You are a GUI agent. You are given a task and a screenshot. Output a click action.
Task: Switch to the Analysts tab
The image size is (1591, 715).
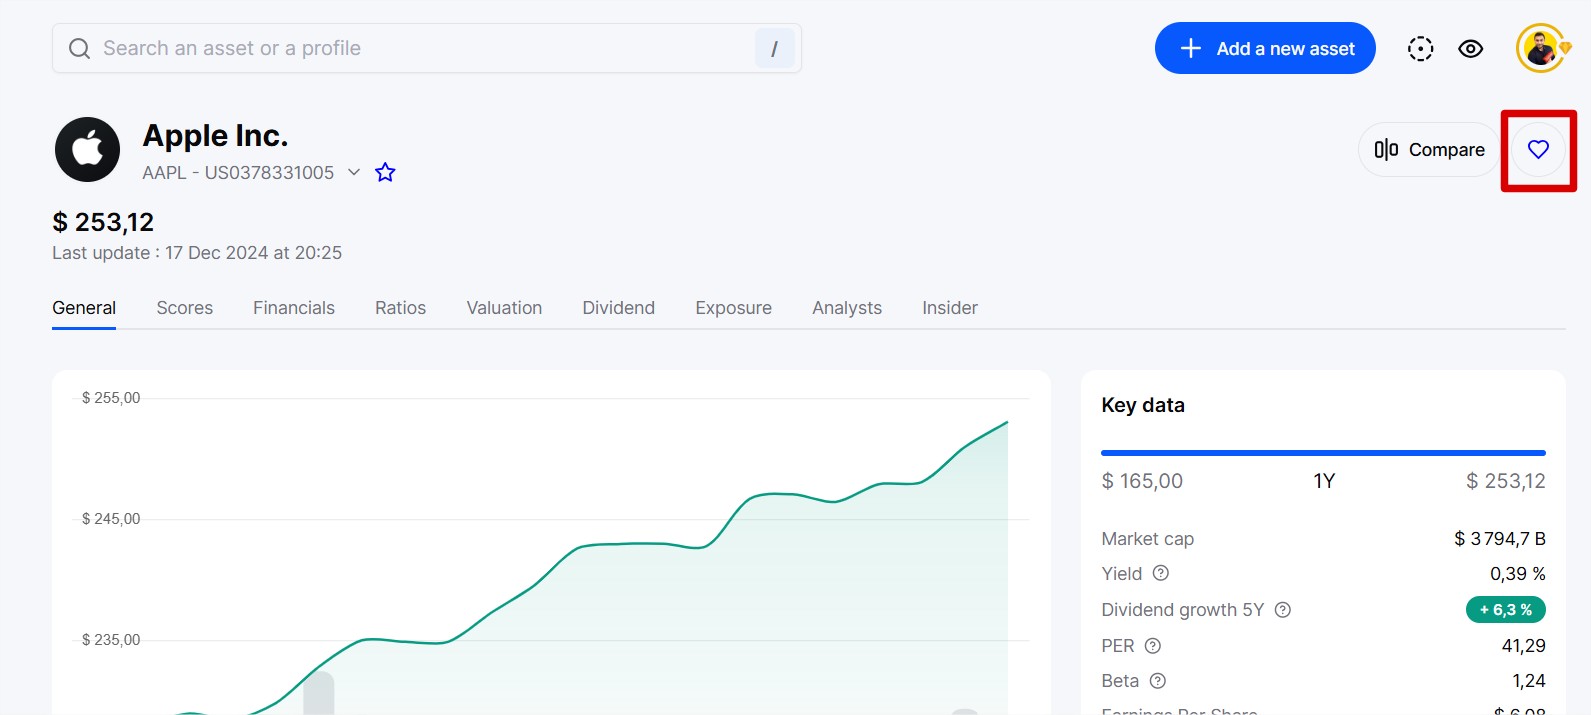coord(847,308)
